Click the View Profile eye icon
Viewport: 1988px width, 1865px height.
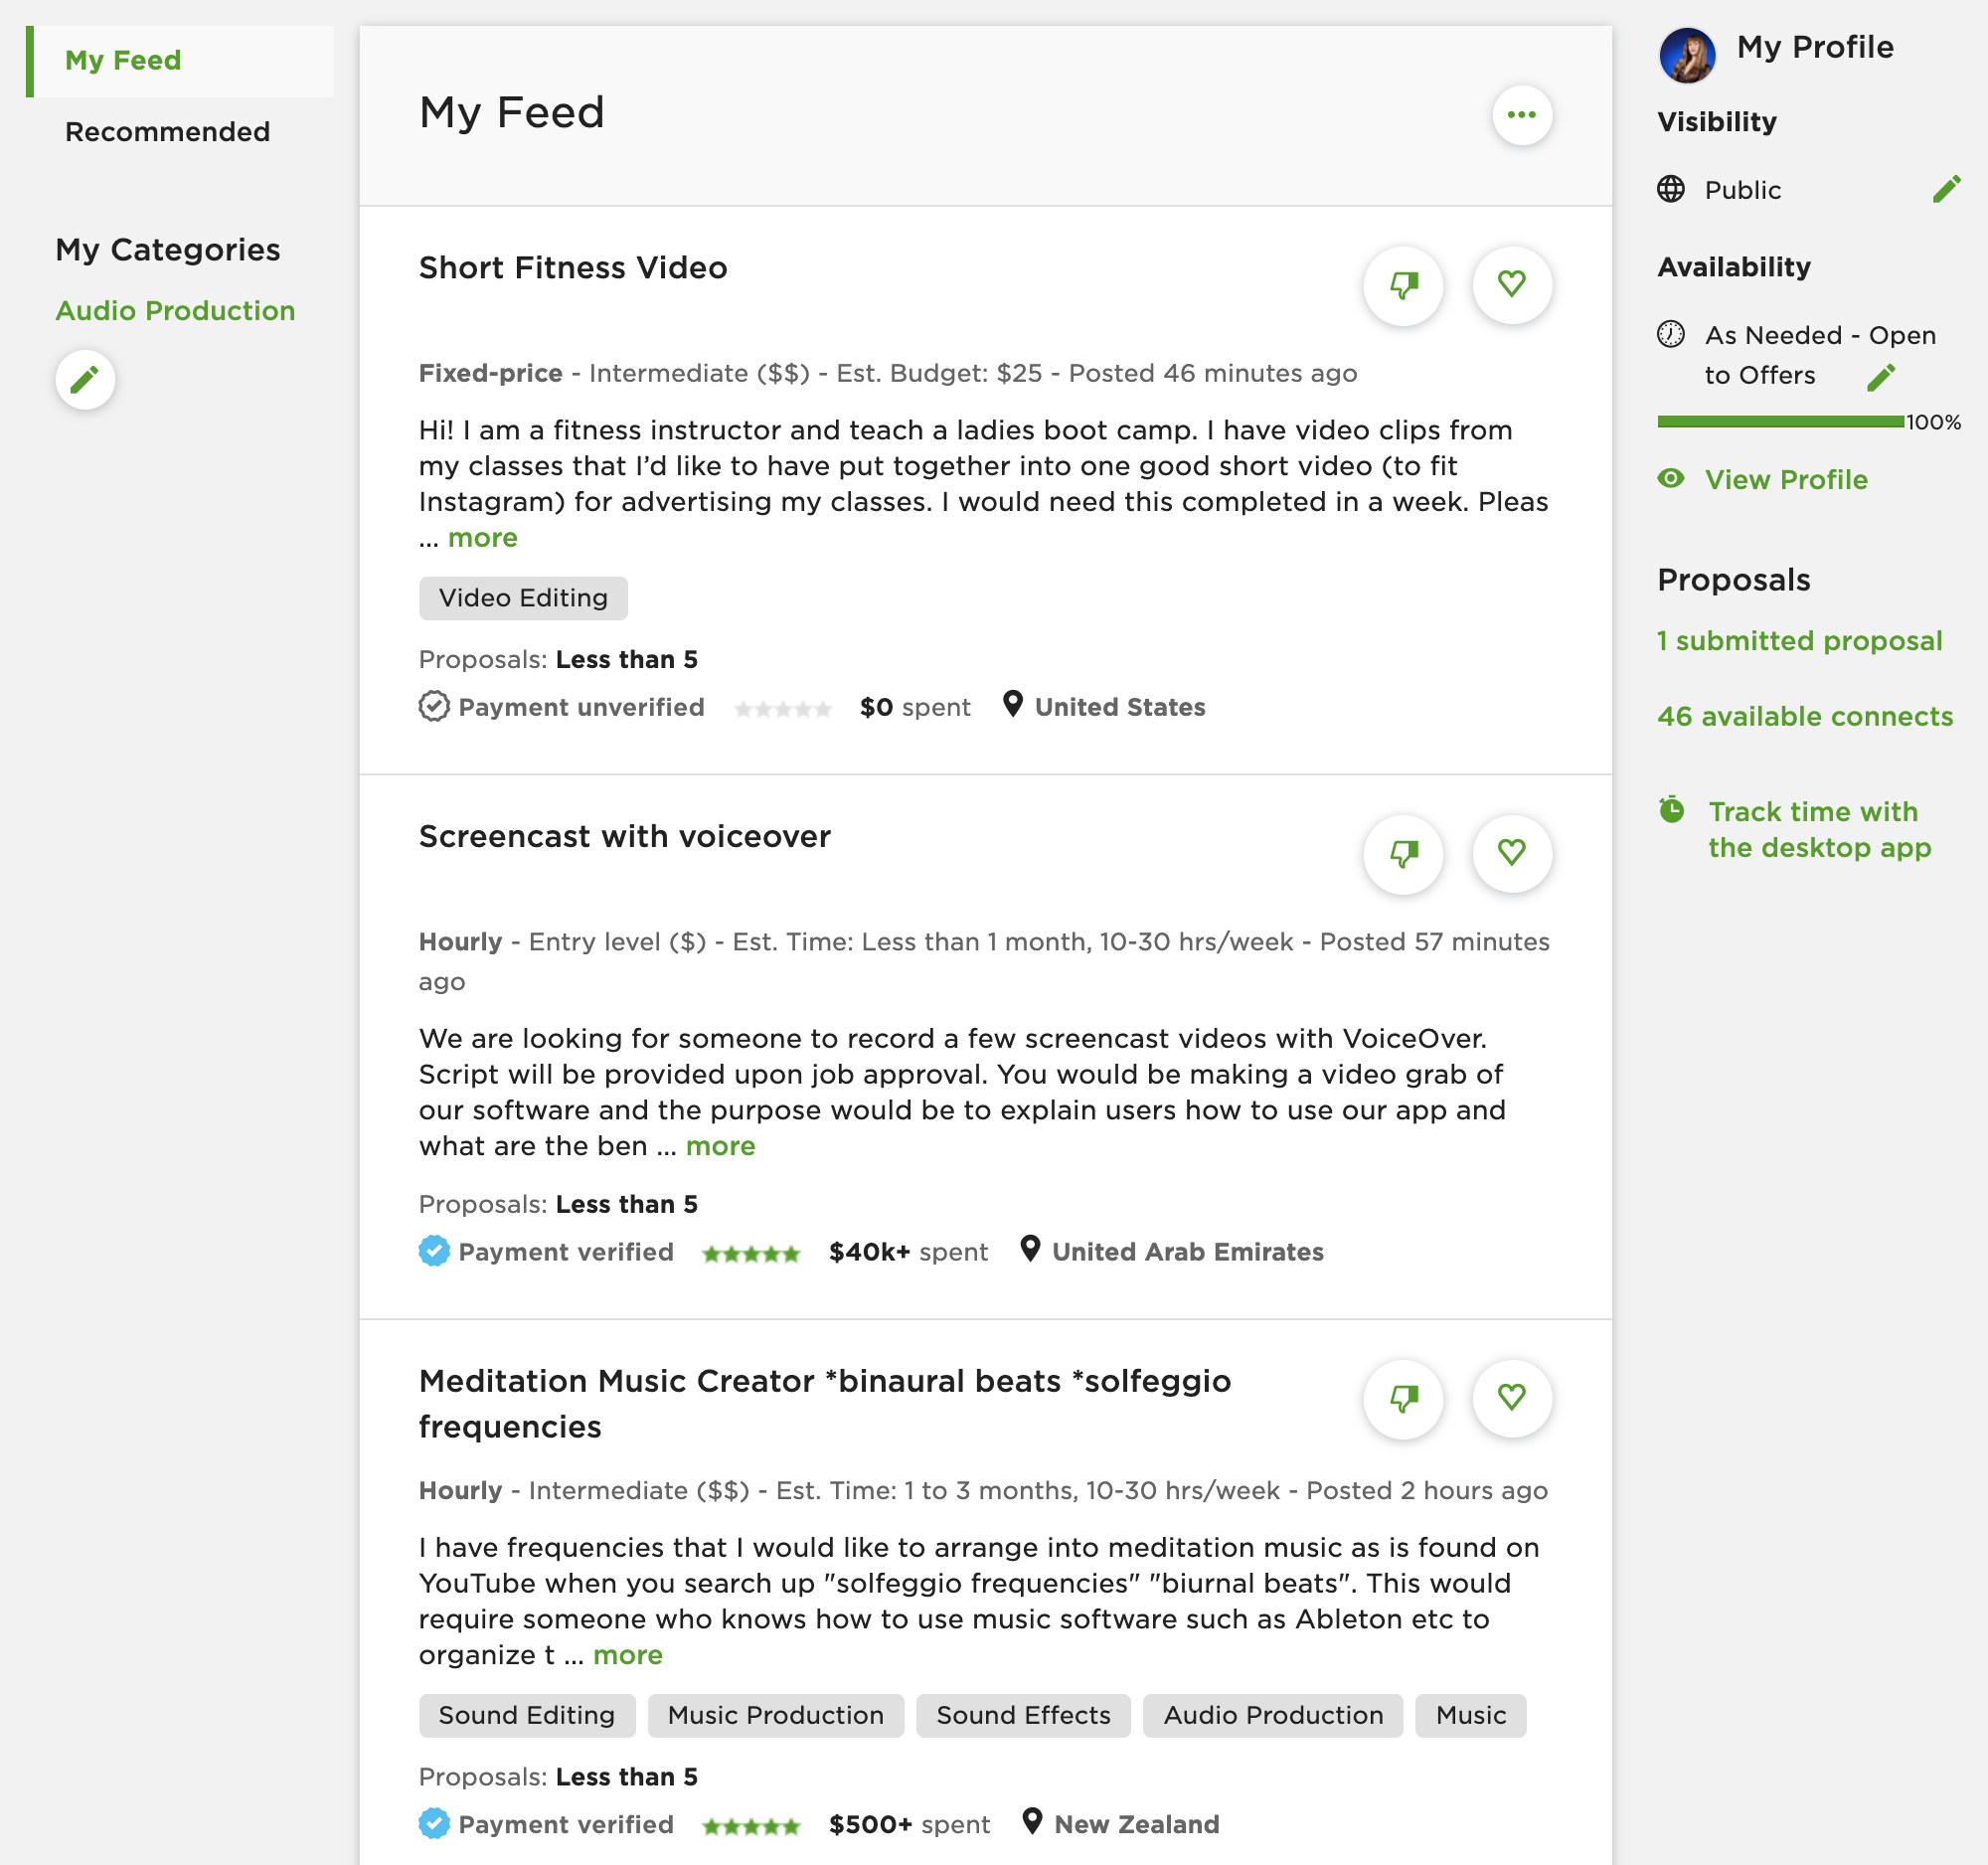tap(1670, 478)
